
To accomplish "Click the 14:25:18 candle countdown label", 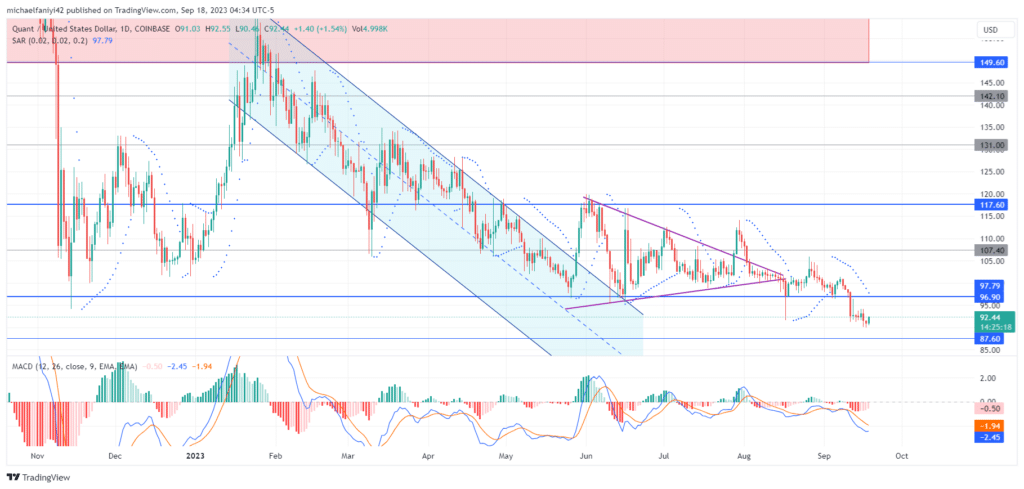I will tap(996, 326).
